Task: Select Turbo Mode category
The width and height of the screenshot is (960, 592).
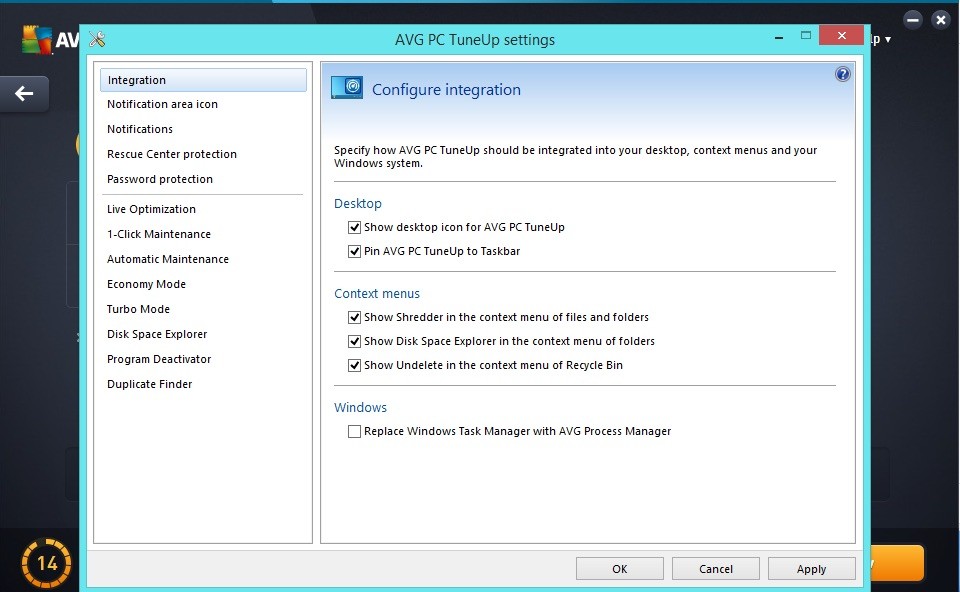Action: click(138, 310)
